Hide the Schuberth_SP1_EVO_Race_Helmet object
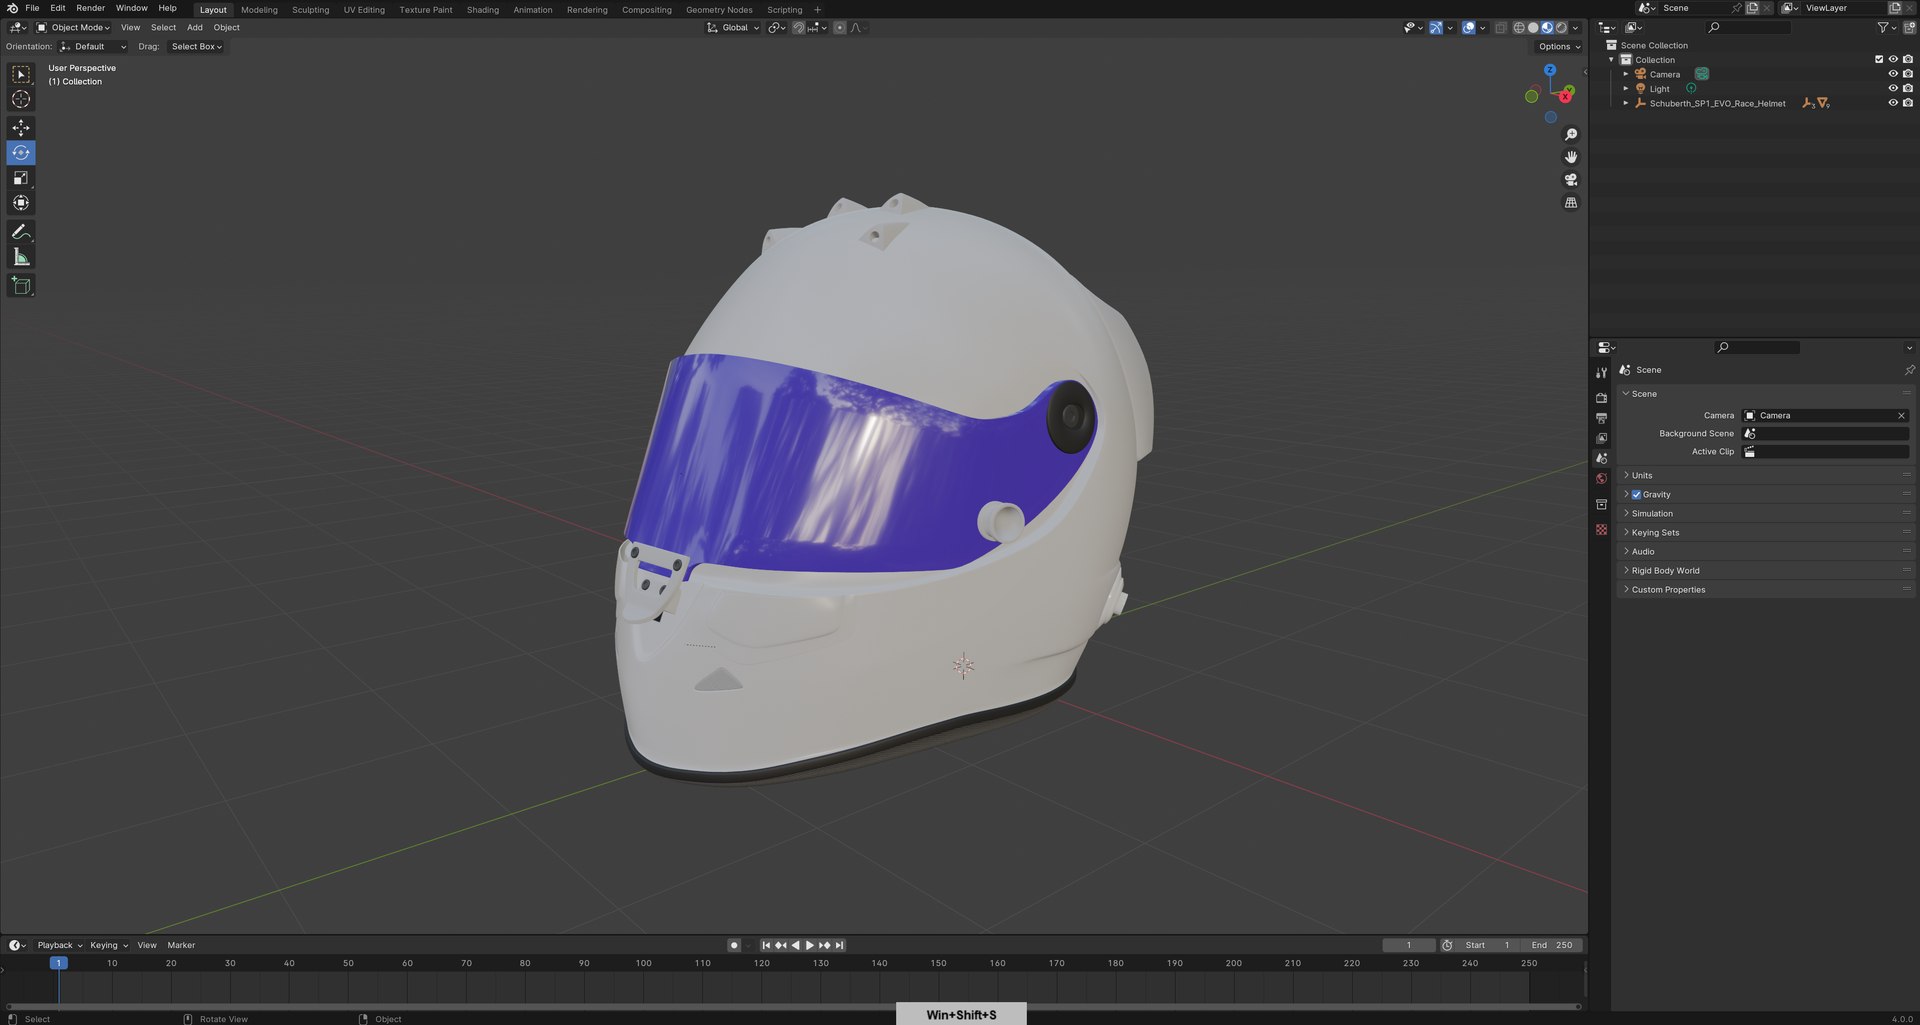Screen dimensions: 1920x1025 (x=1893, y=103)
